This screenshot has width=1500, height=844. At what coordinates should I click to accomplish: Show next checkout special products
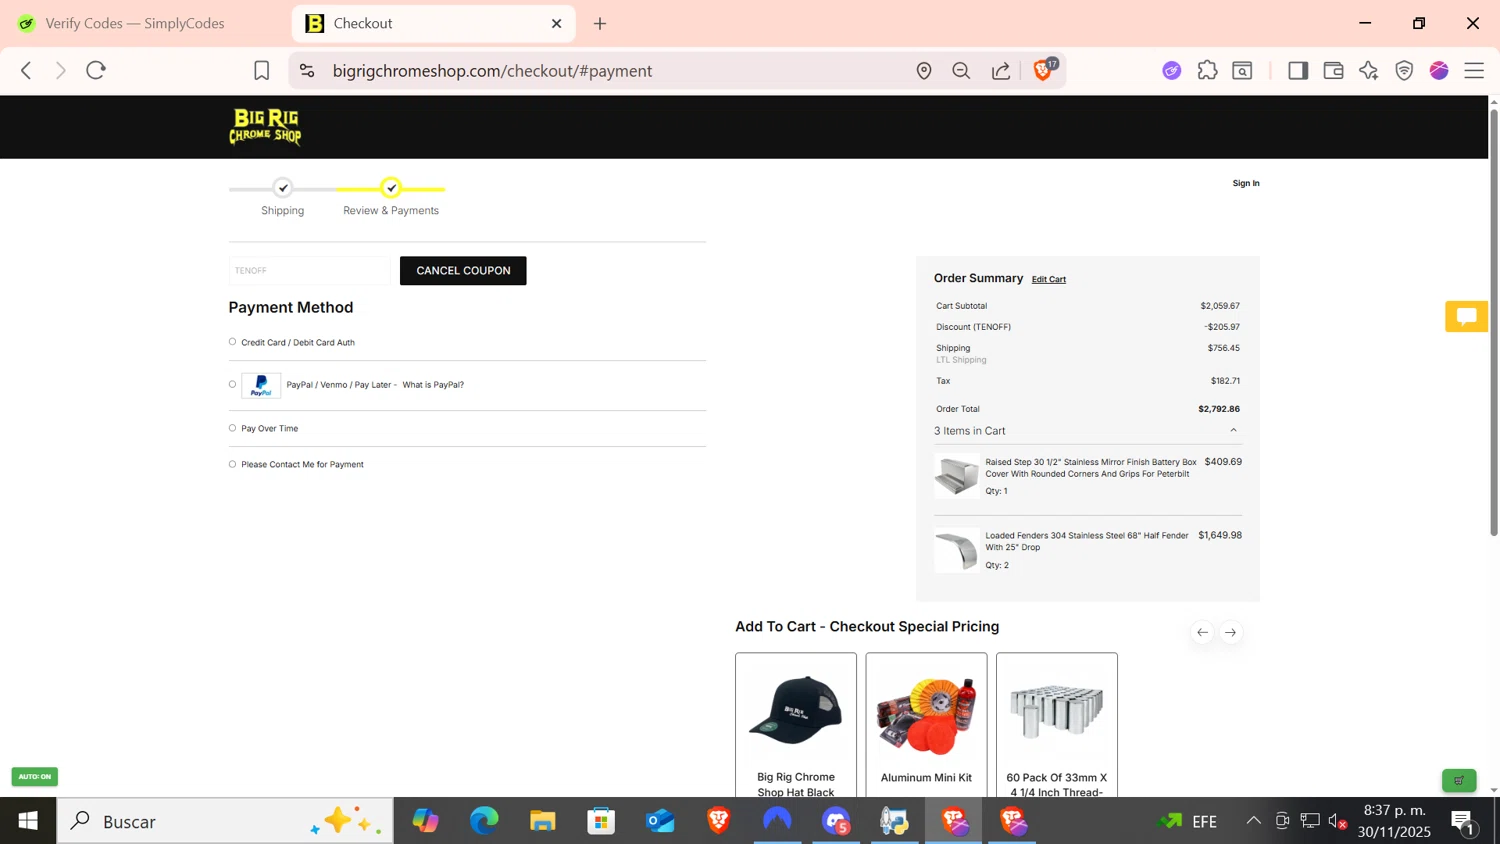(x=1231, y=632)
